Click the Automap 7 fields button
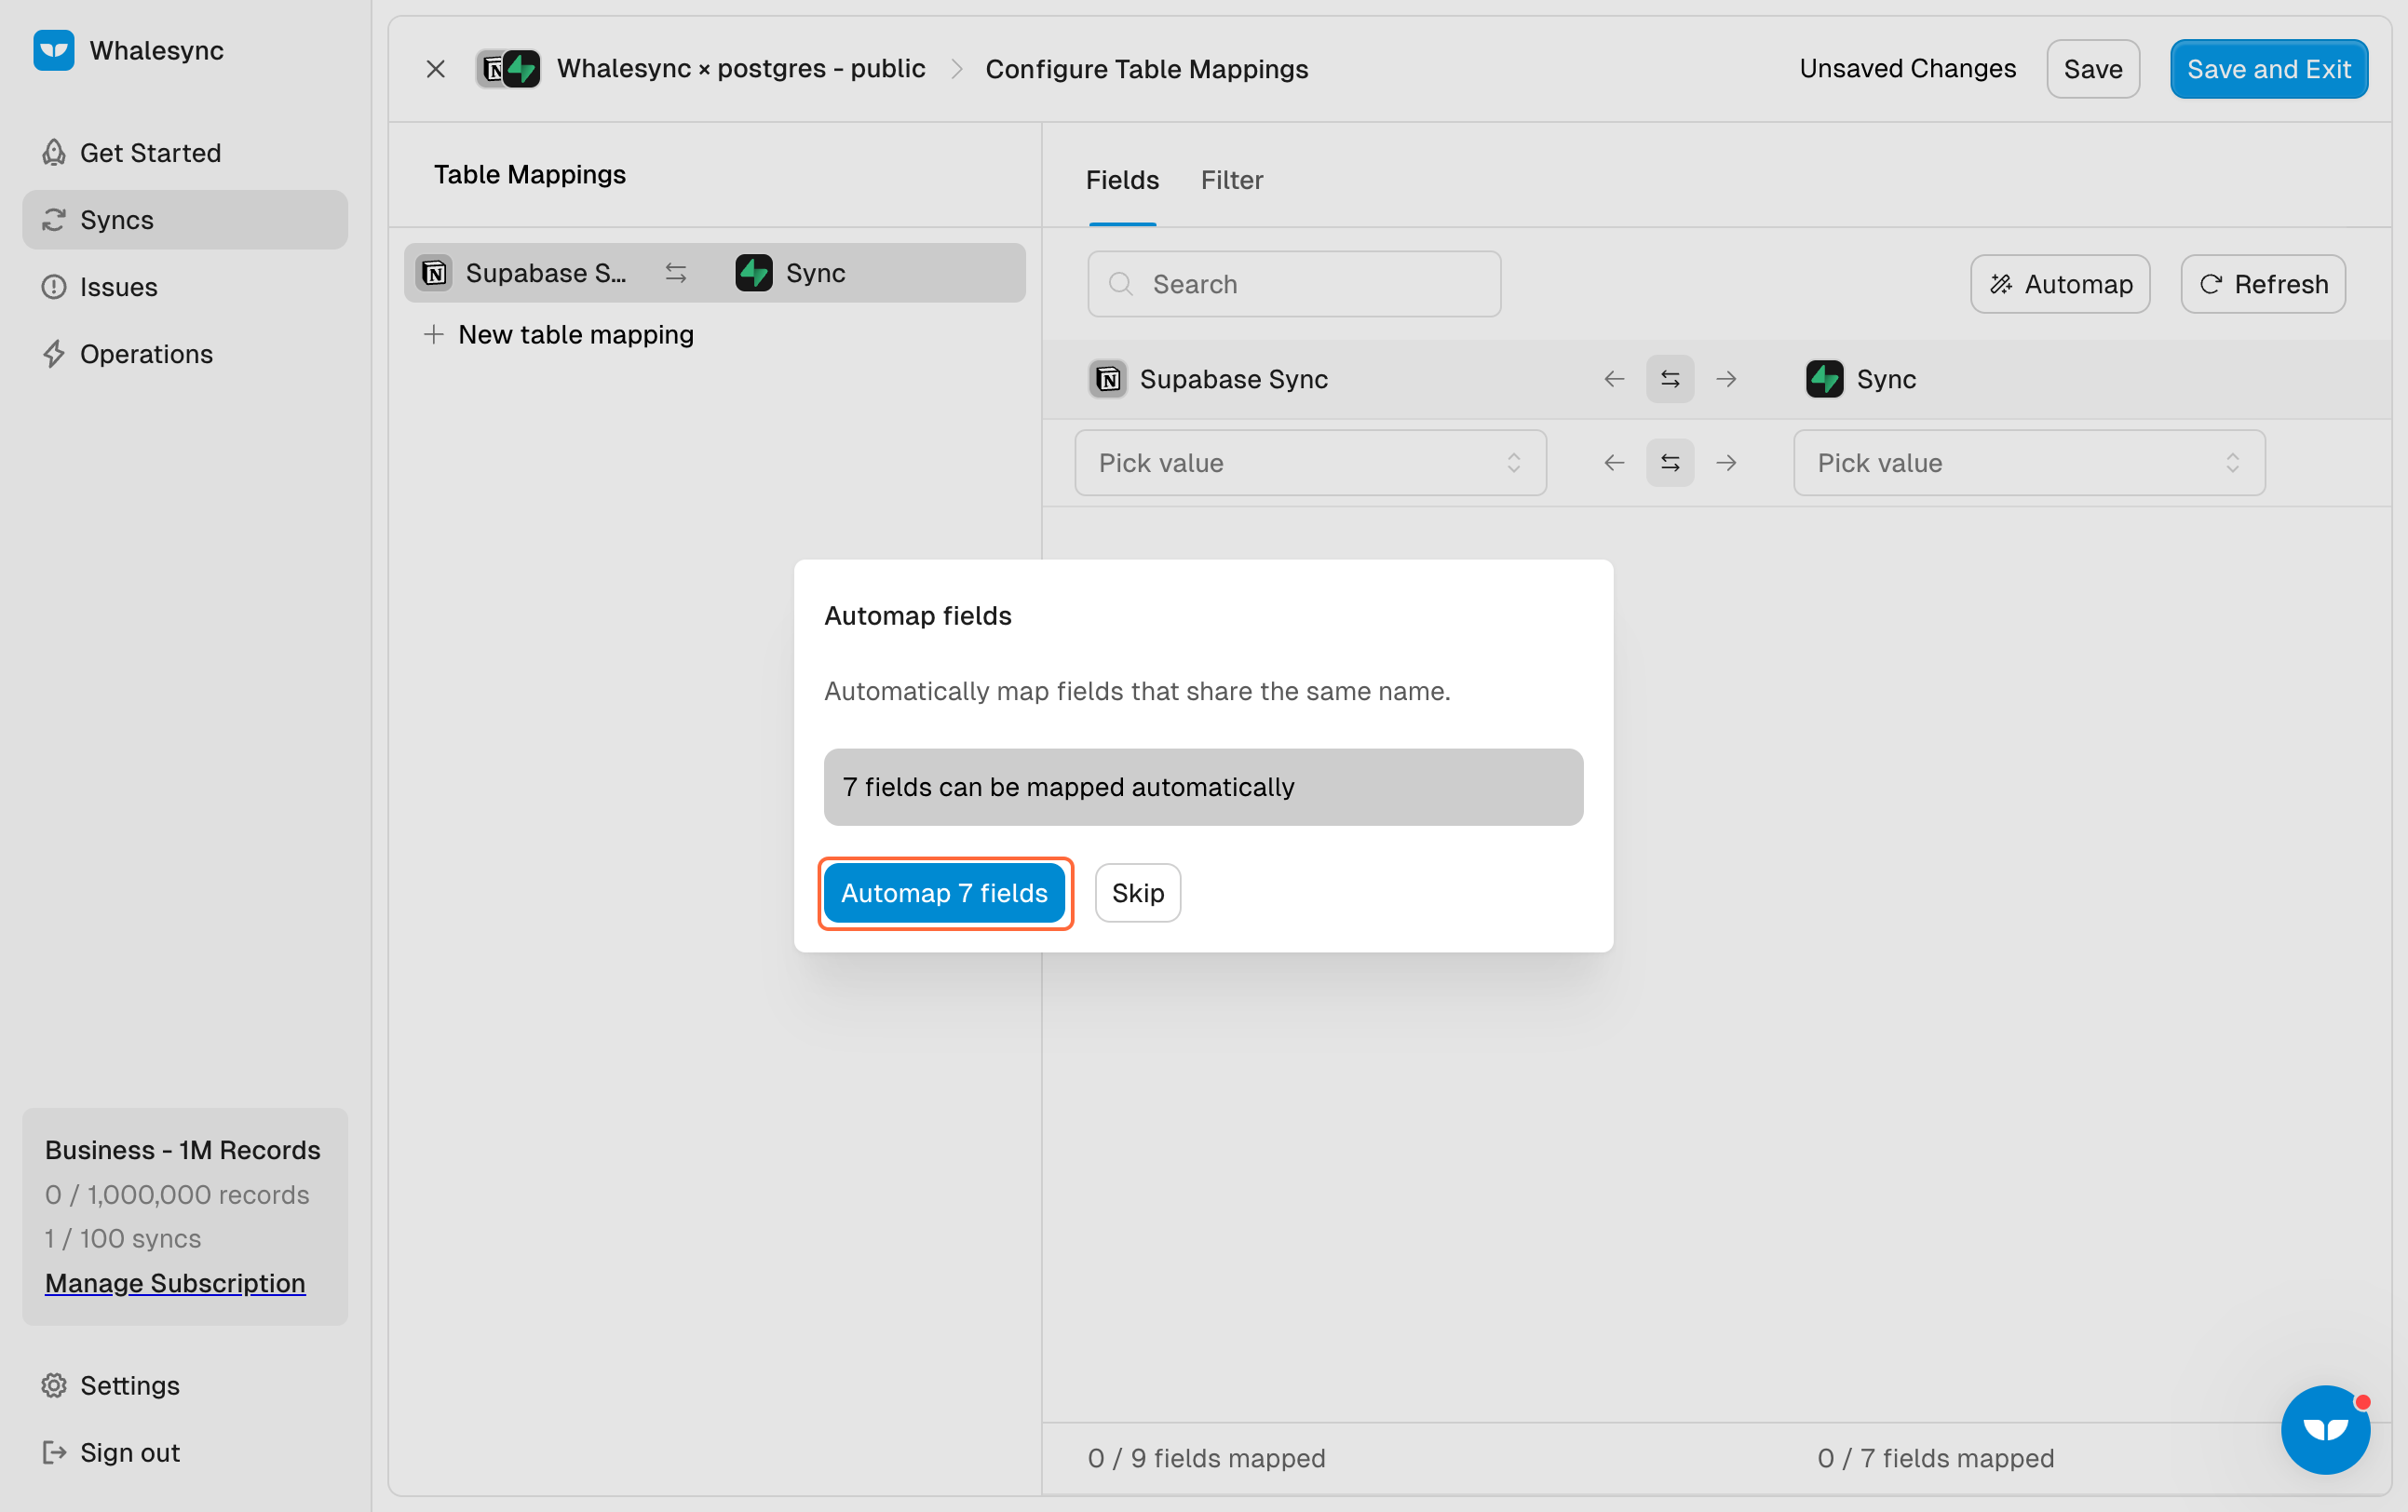The height and width of the screenshot is (1512, 2408). pyautogui.click(x=944, y=892)
